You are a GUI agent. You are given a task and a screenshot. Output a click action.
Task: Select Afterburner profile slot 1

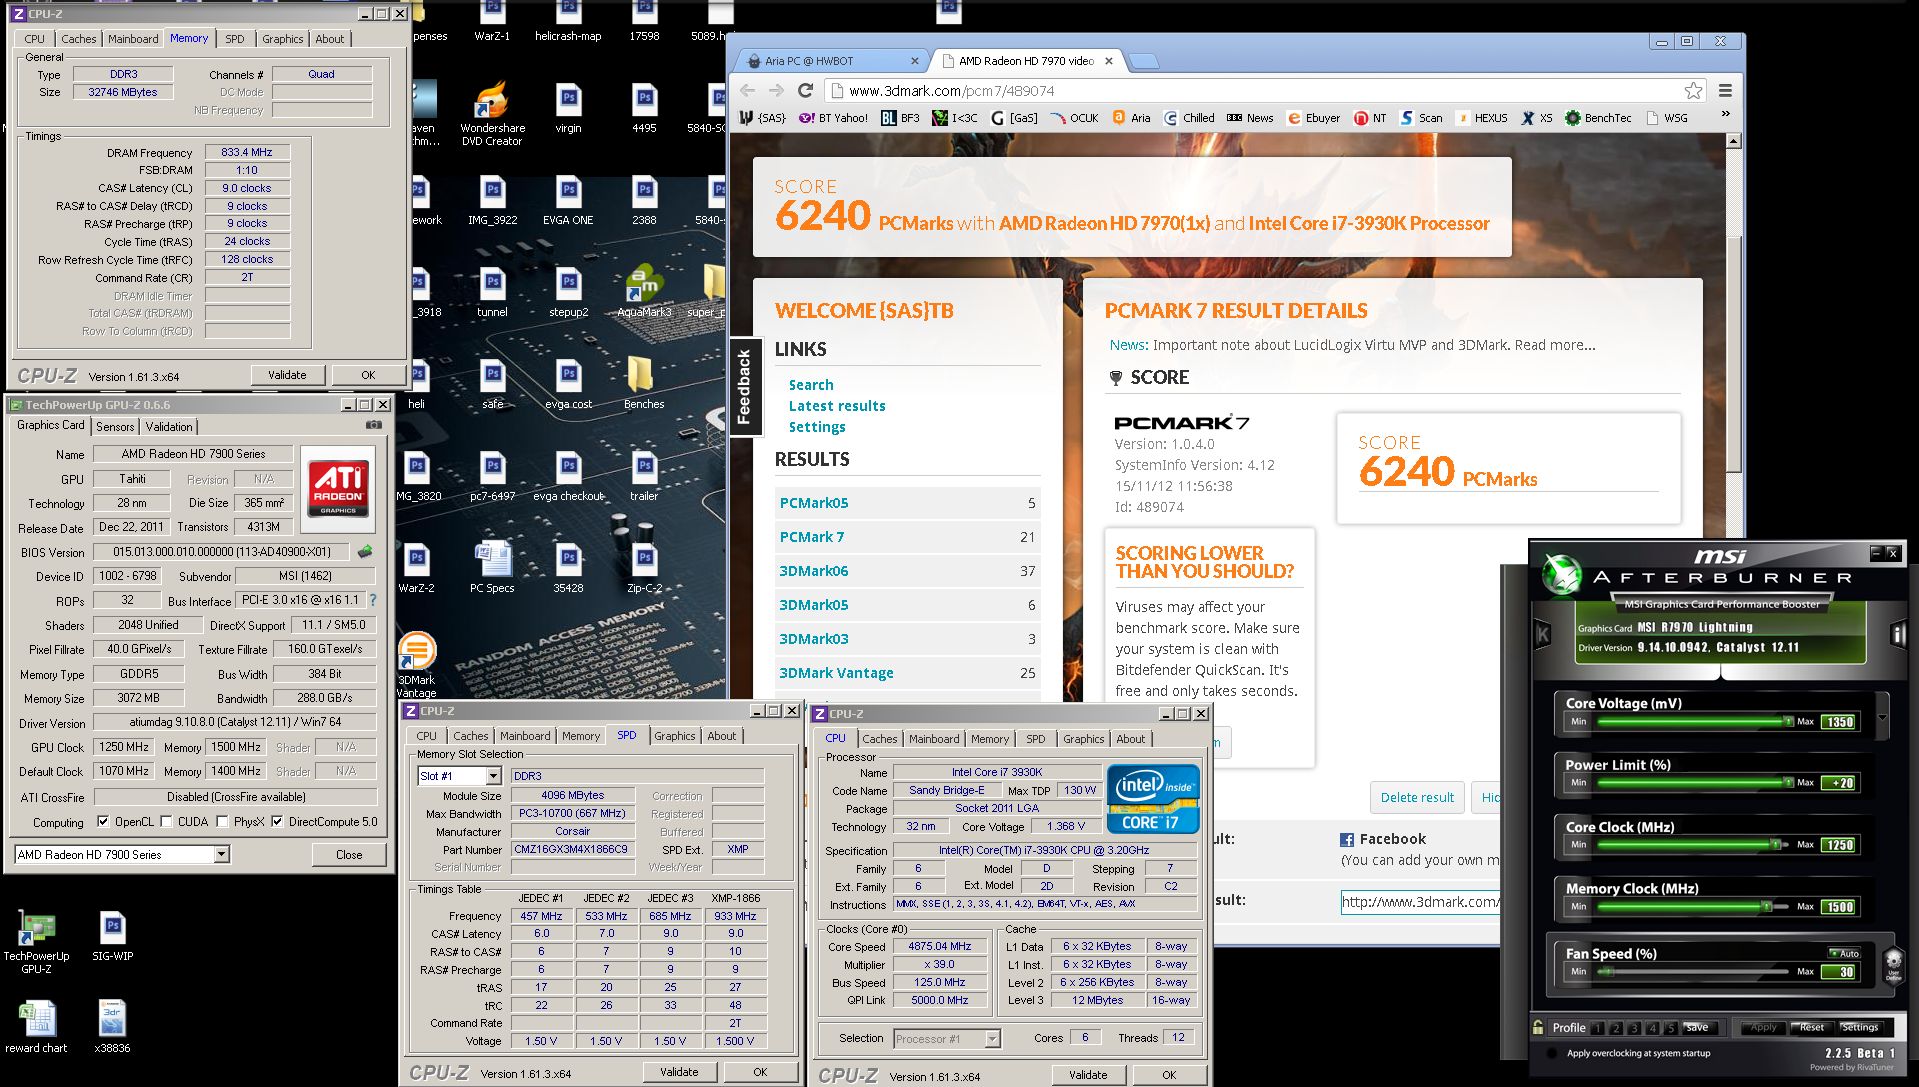[x=1598, y=1028]
